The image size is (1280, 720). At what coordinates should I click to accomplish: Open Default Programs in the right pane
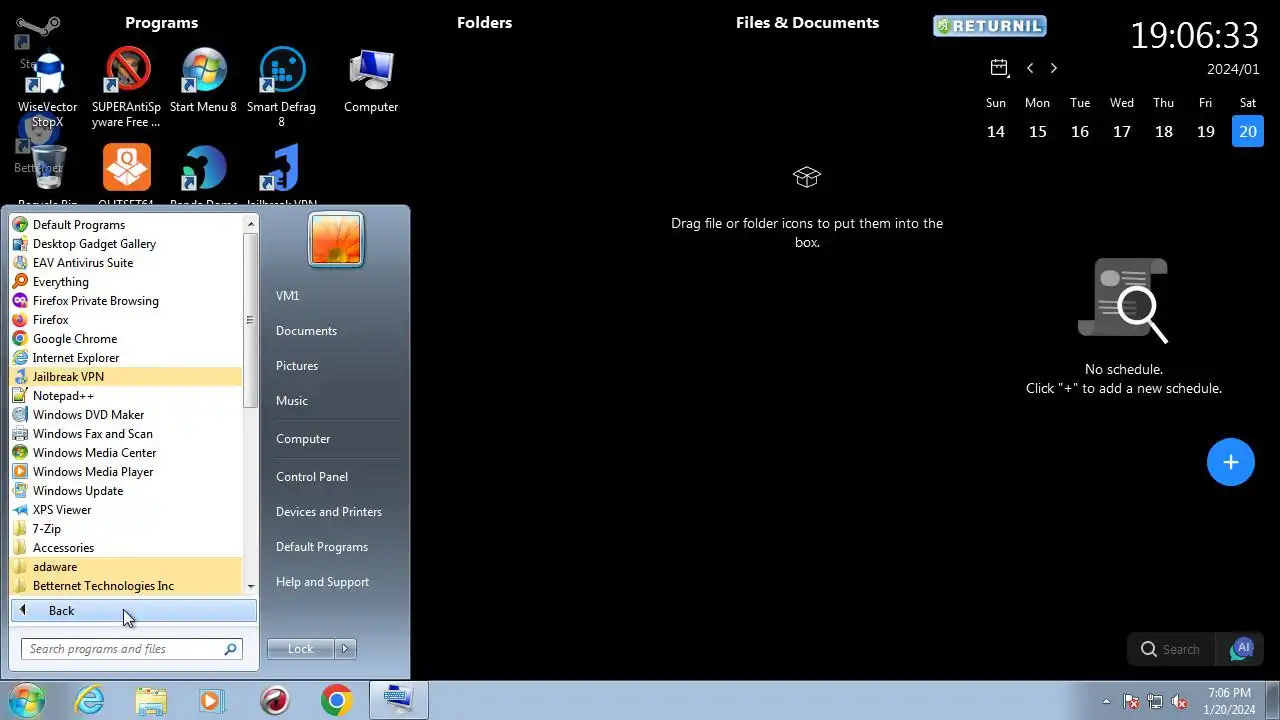pos(322,547)
